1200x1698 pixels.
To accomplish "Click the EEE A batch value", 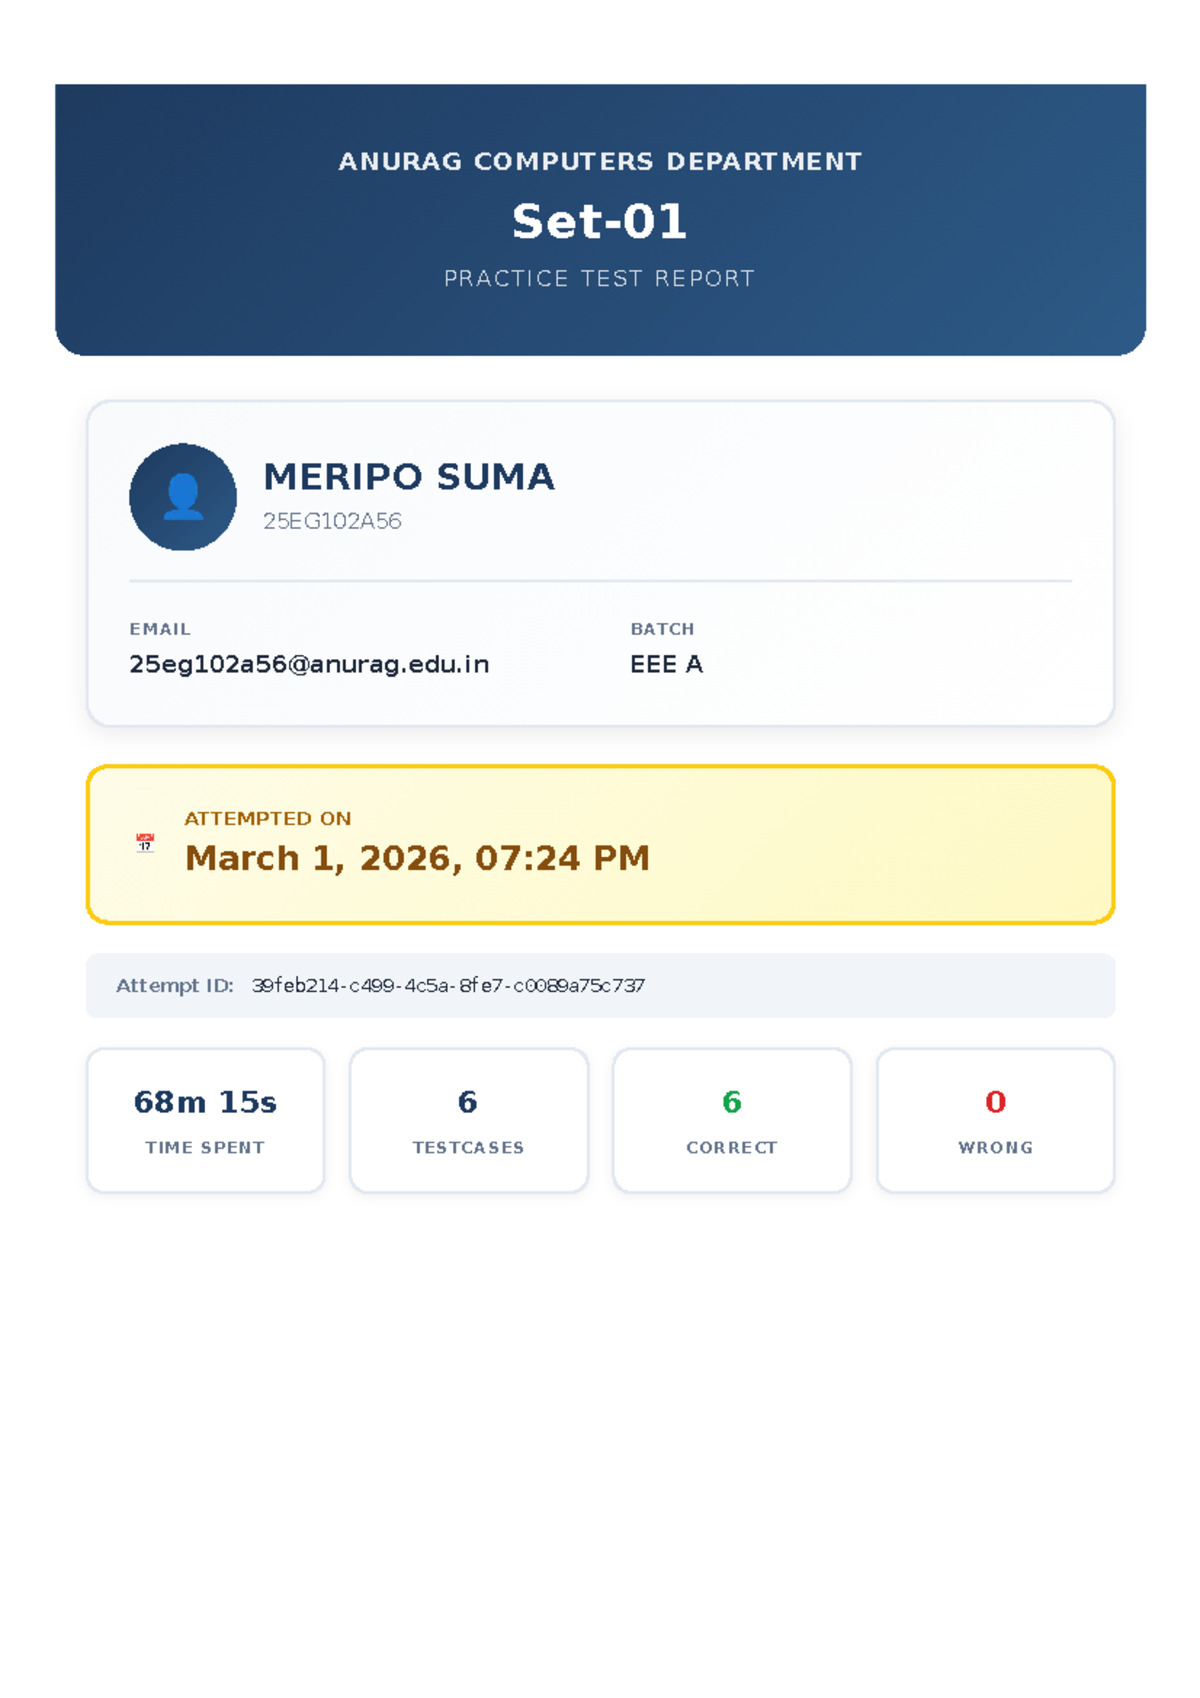I will click(x=666, y=664).
